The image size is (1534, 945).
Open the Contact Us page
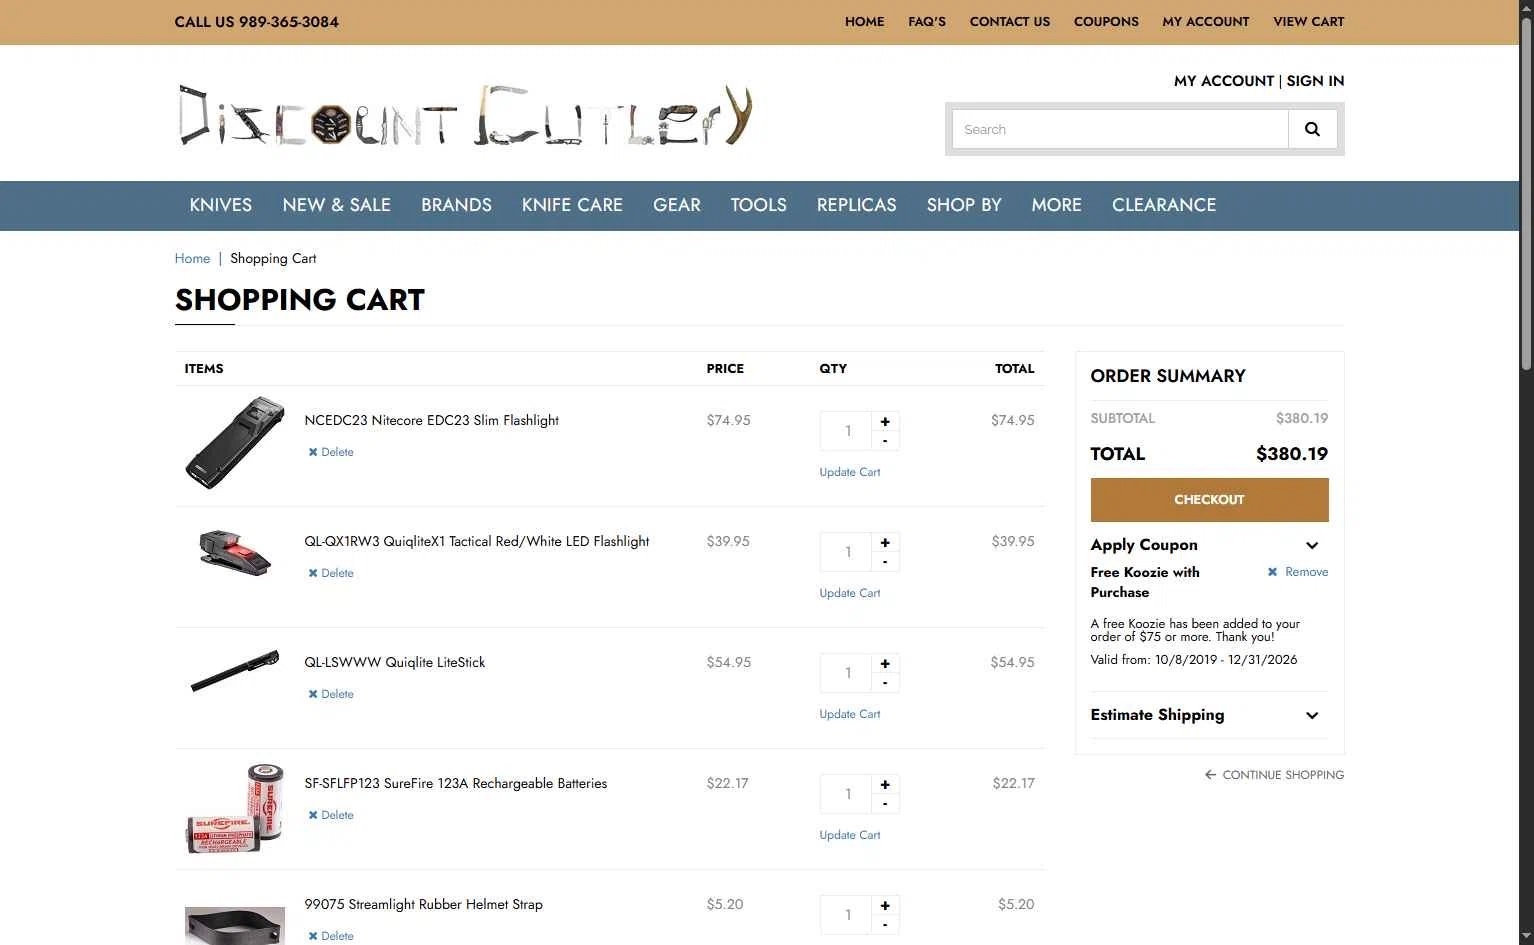point(1010,22)
